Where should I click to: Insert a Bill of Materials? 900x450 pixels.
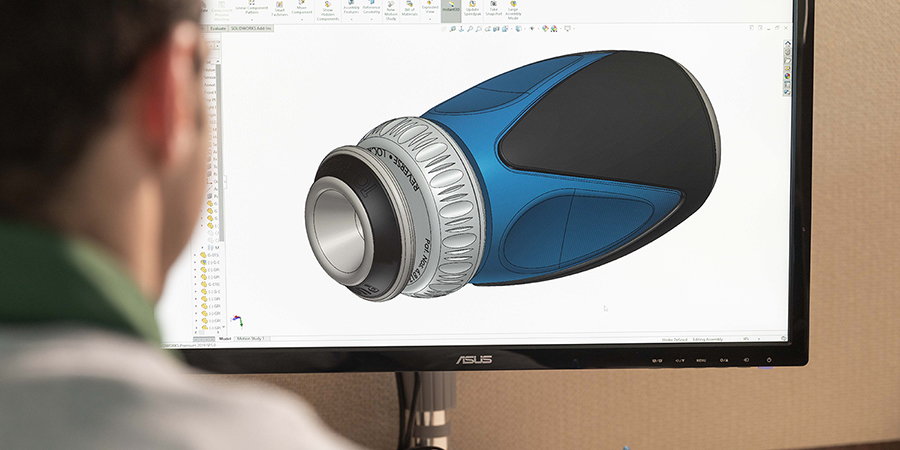coord(409,9)
